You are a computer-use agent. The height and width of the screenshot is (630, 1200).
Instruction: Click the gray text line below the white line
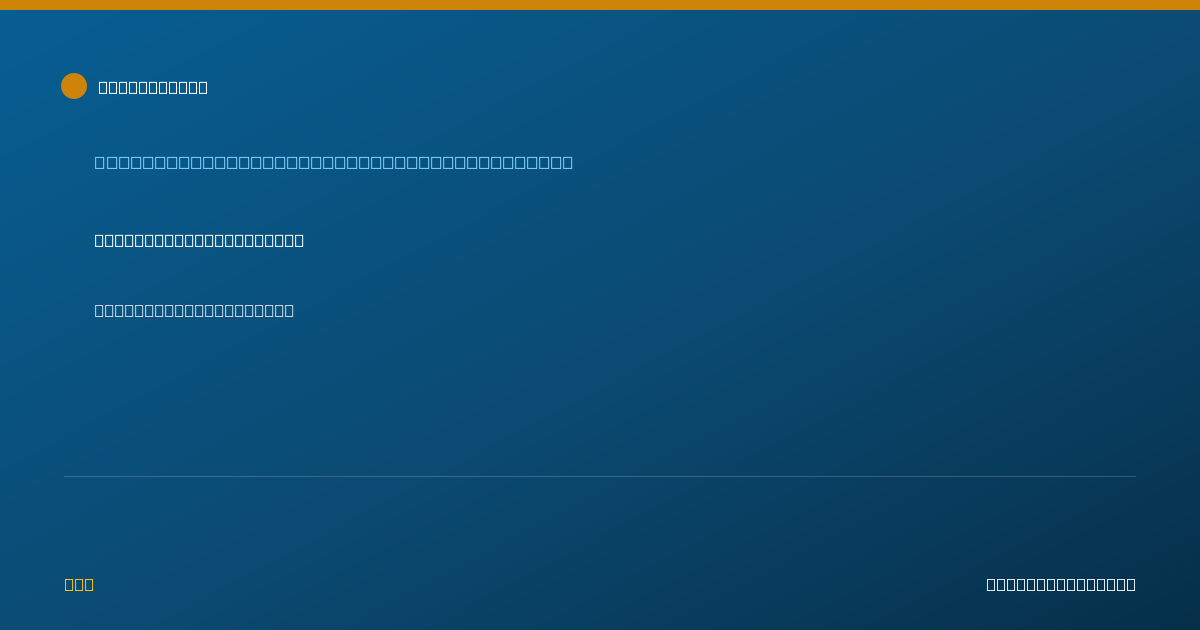(x=194, y=310)
